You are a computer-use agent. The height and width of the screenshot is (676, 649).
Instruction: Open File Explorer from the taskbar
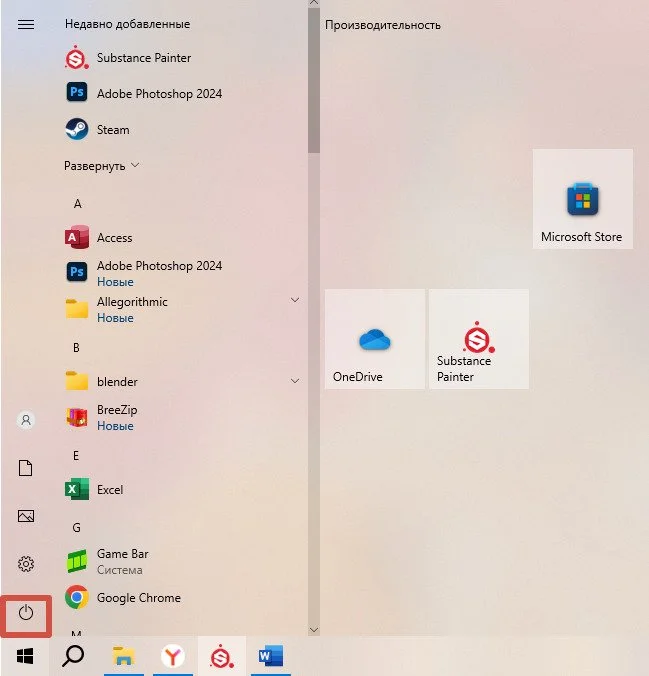click(124, 656)
